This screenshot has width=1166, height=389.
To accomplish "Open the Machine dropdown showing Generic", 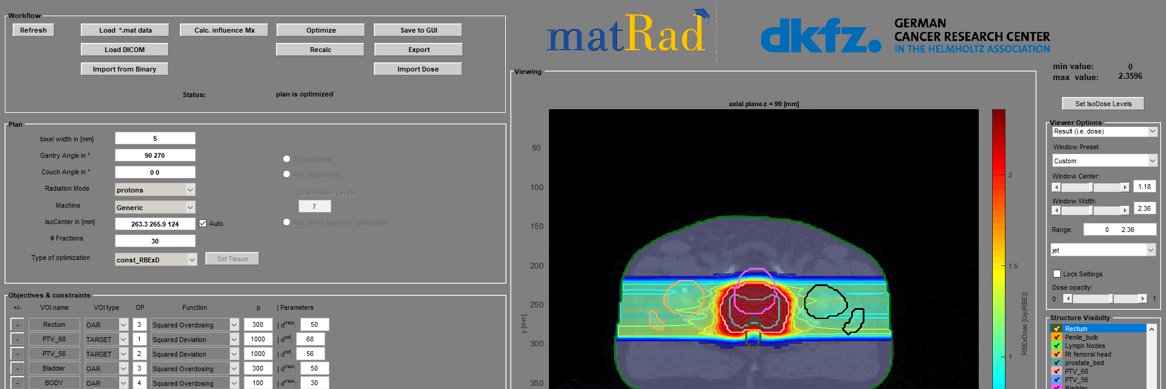I will pos(155,208).
